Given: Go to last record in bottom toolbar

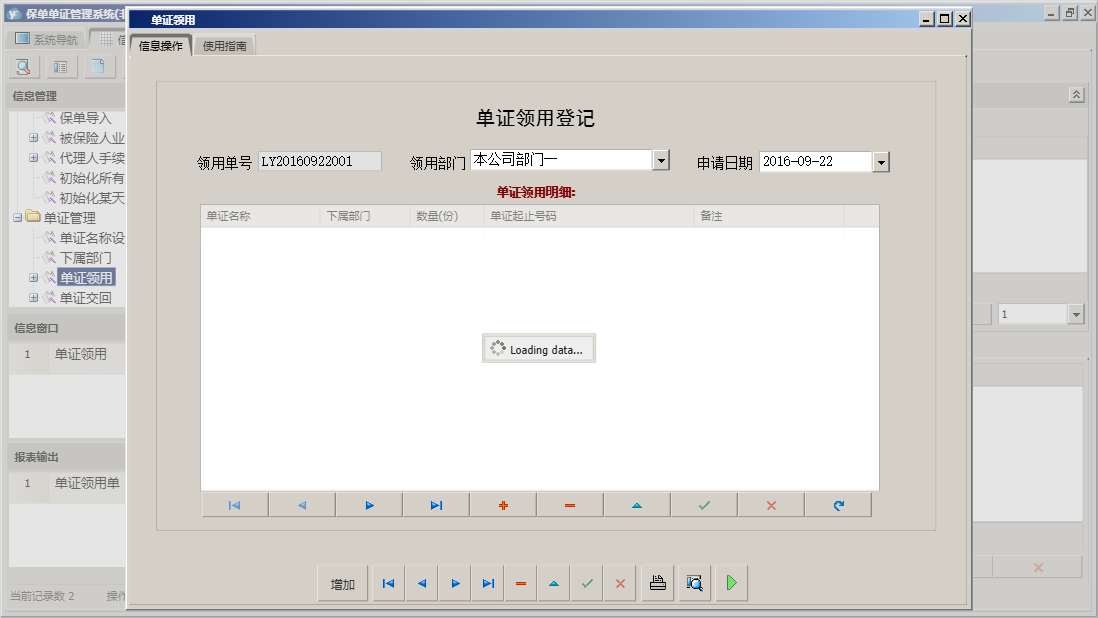Looking at the screenshot, I should tap(488, 583).
